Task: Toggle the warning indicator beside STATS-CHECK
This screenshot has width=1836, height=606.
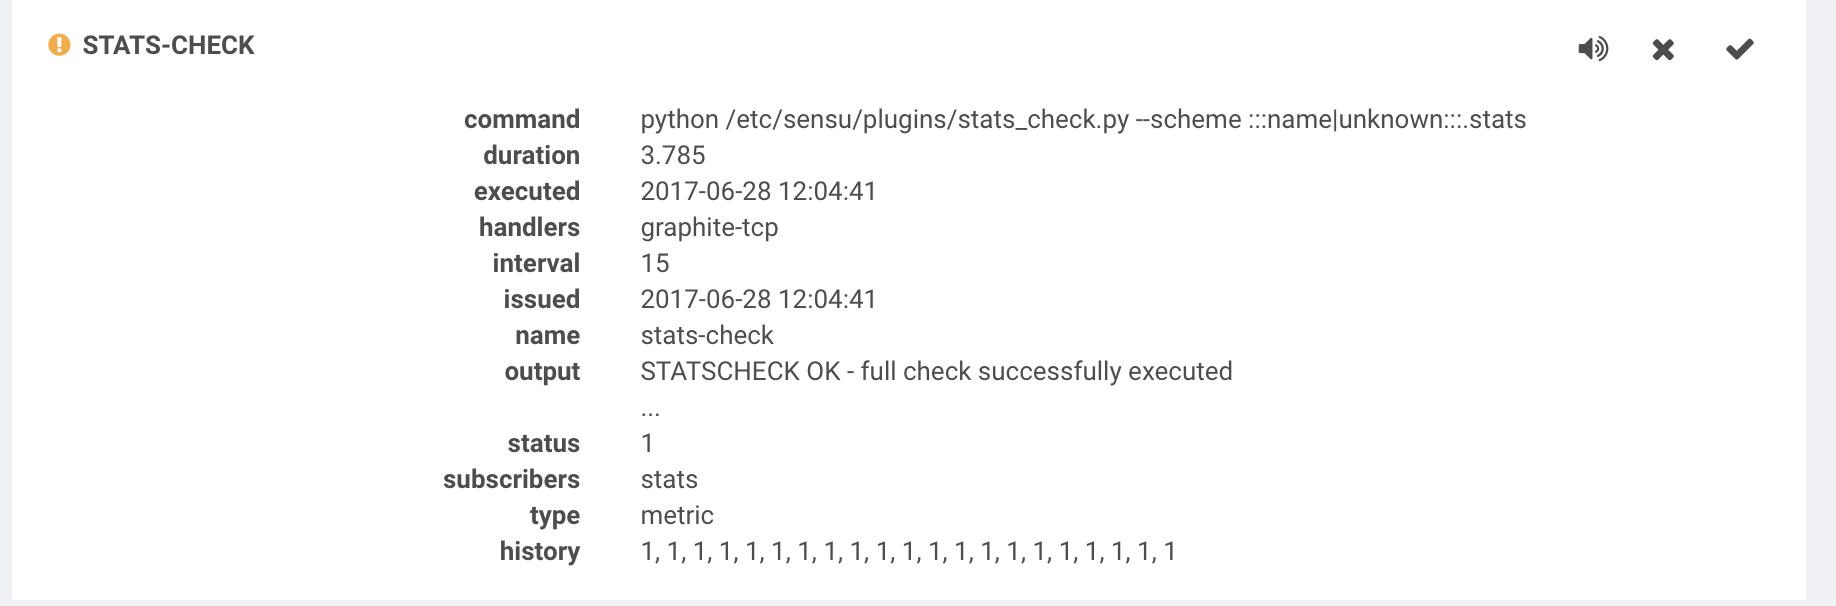Action: pyautogui.click(x=57, y=44)
